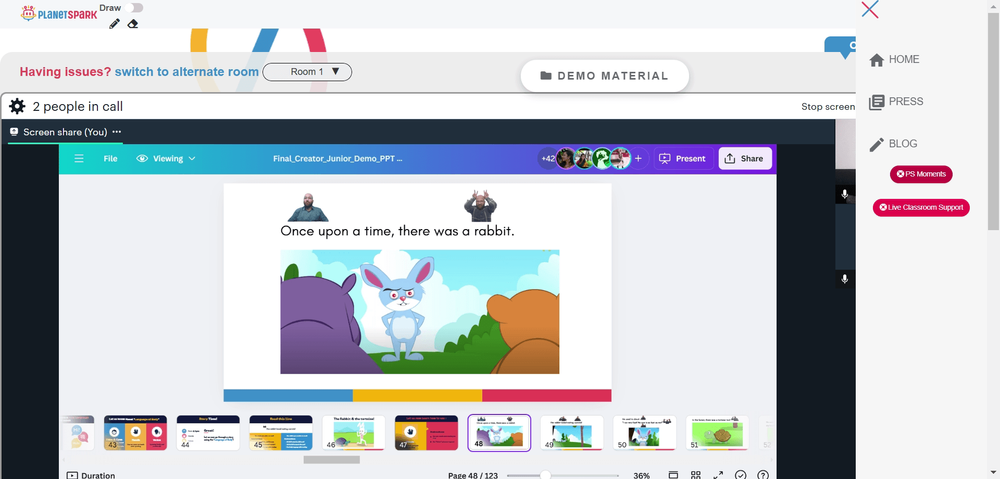
Task: Open grid view of all pages
Action: [696, 475]
